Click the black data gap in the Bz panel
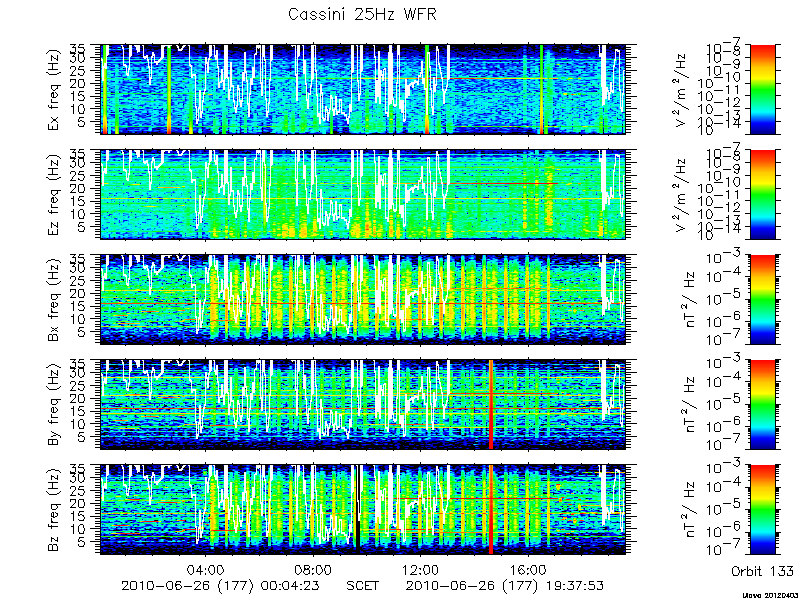This screenshot has height=600, width=800. (358, 510)
